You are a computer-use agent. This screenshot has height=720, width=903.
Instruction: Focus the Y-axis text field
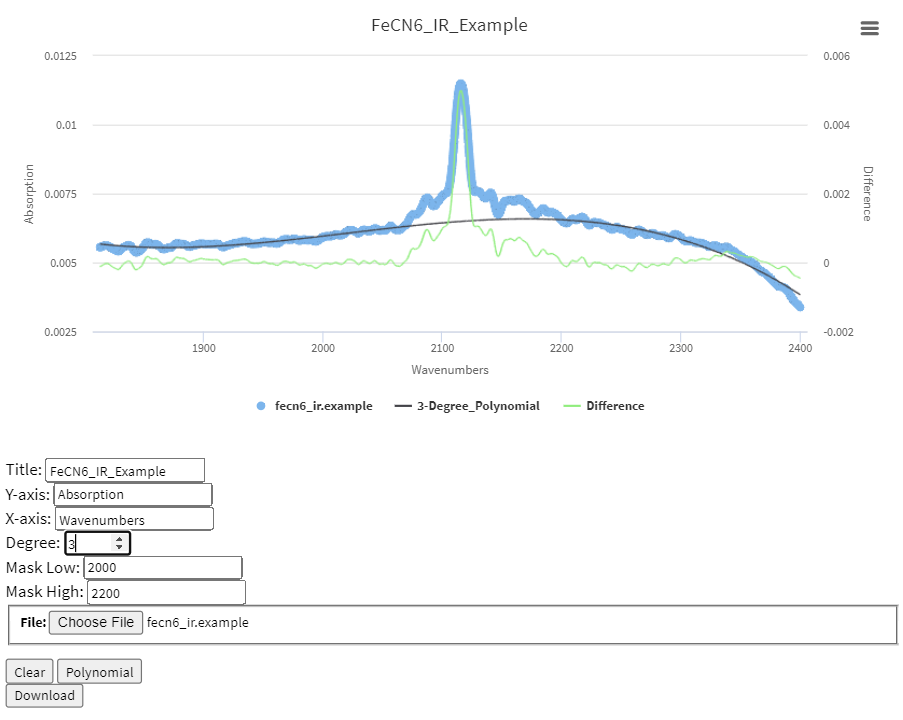click(132, 494)
